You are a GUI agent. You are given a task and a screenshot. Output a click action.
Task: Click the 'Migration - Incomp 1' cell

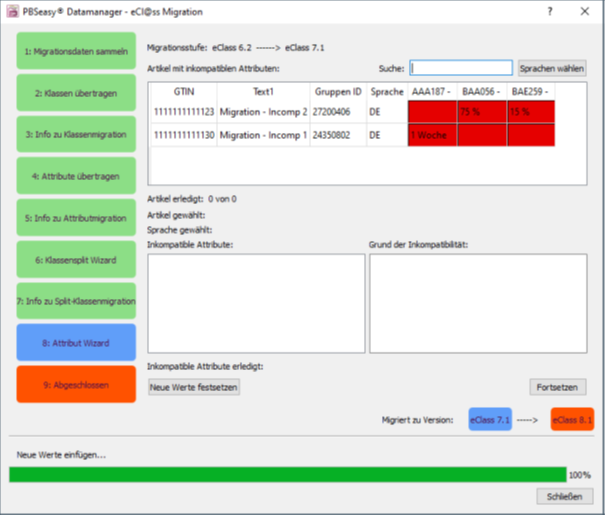point(264,135)
